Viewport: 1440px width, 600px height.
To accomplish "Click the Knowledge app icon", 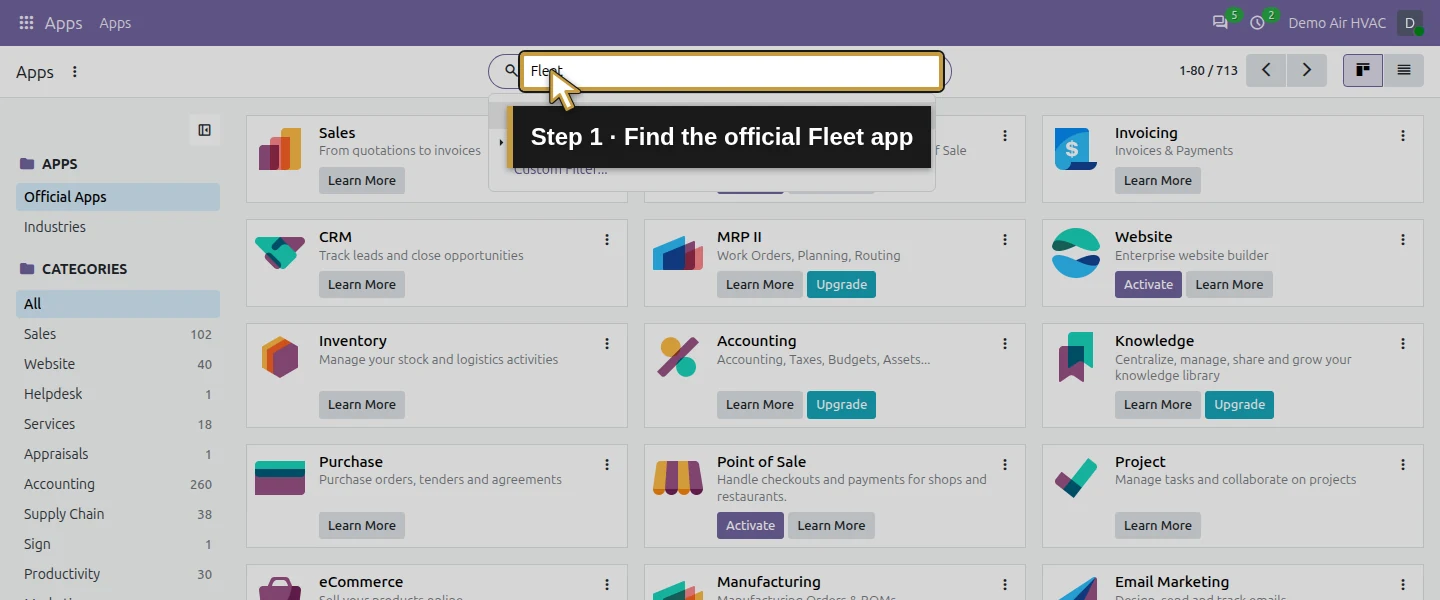I will pyautogui.click(x=1076, y=357).
